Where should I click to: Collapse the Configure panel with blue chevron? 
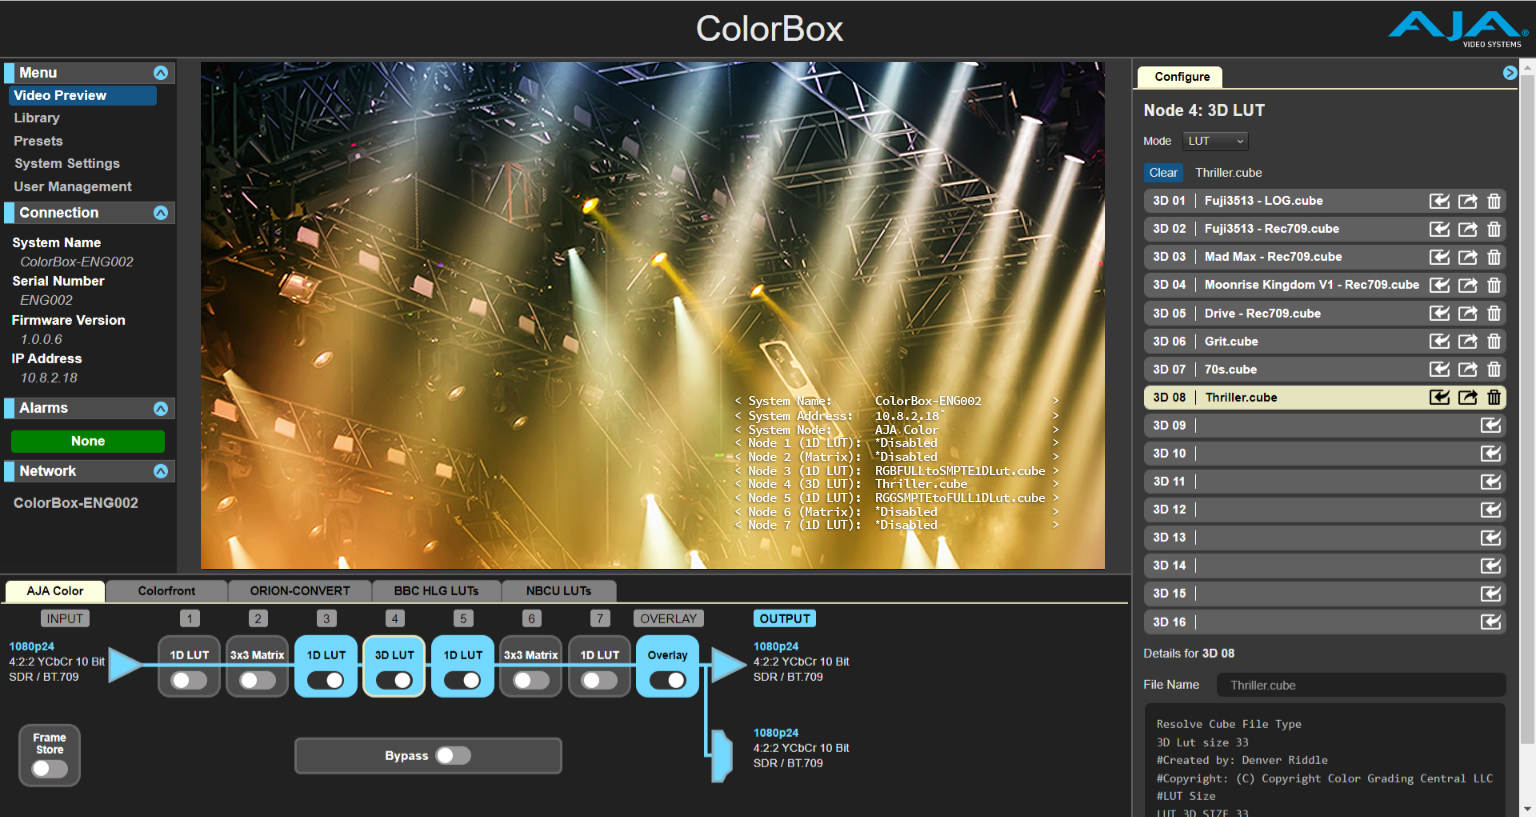click(1510, 72)
